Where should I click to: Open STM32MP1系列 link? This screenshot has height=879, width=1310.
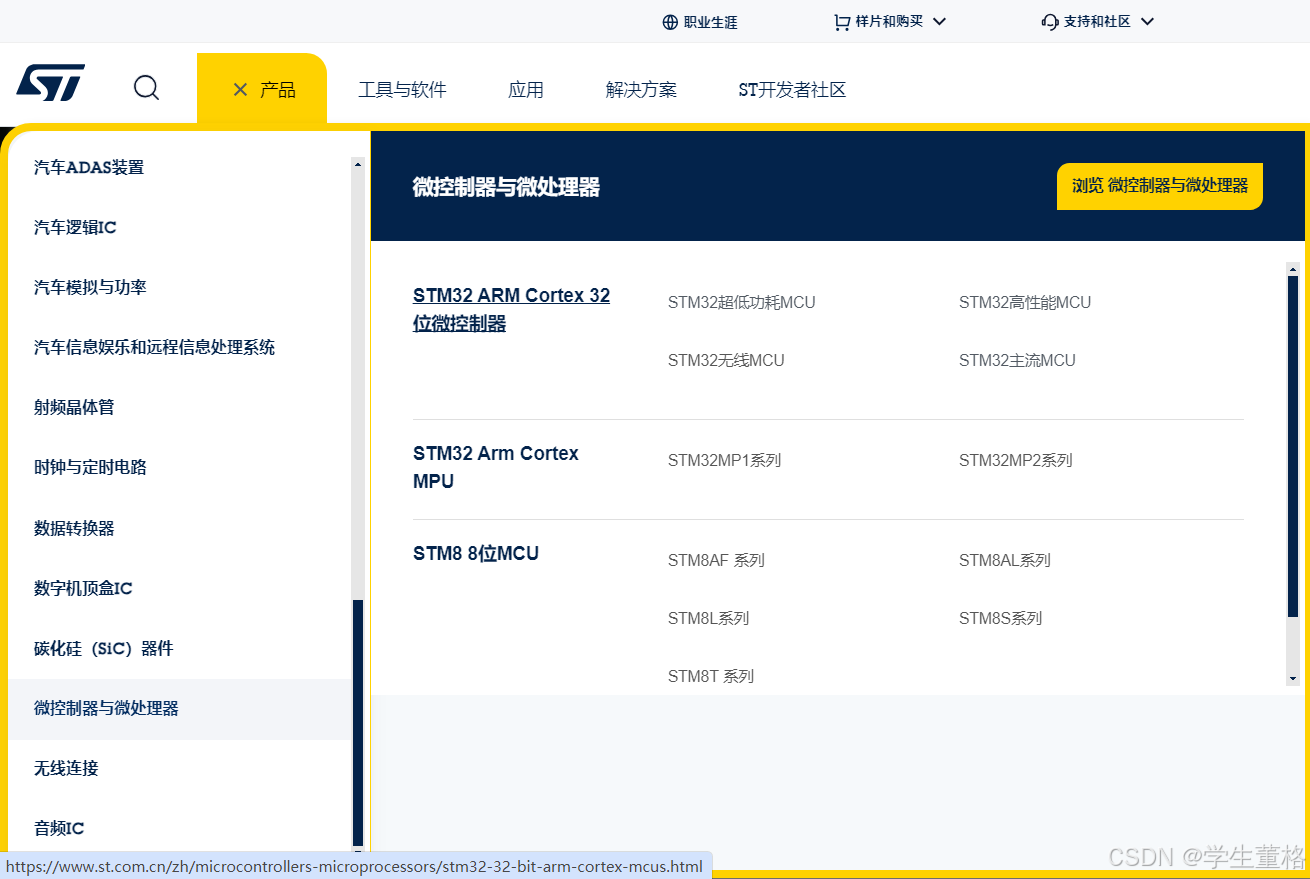pyautogui.click(x=724, y=460)
